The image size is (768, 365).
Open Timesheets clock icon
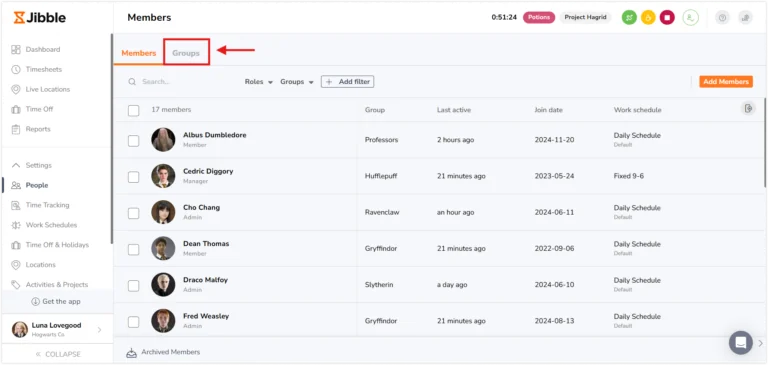tap(16, 70)
